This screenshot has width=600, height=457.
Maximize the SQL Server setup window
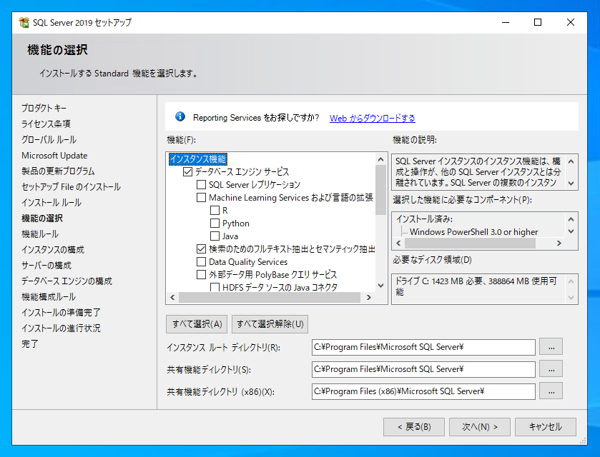538,23
